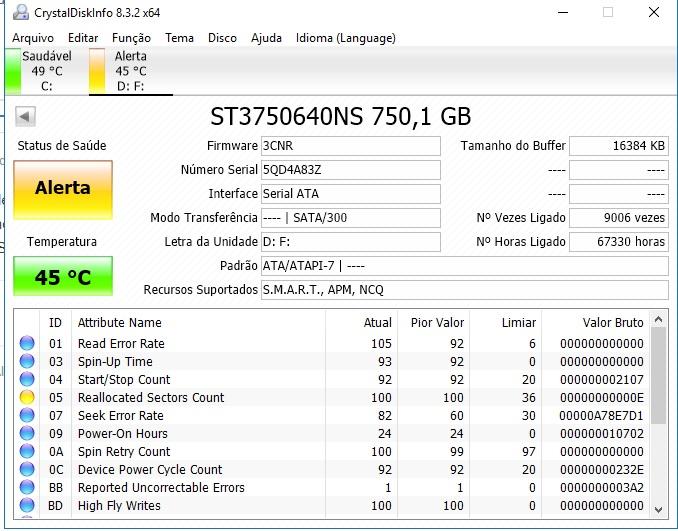Open the Tema menu

(179, 38)
